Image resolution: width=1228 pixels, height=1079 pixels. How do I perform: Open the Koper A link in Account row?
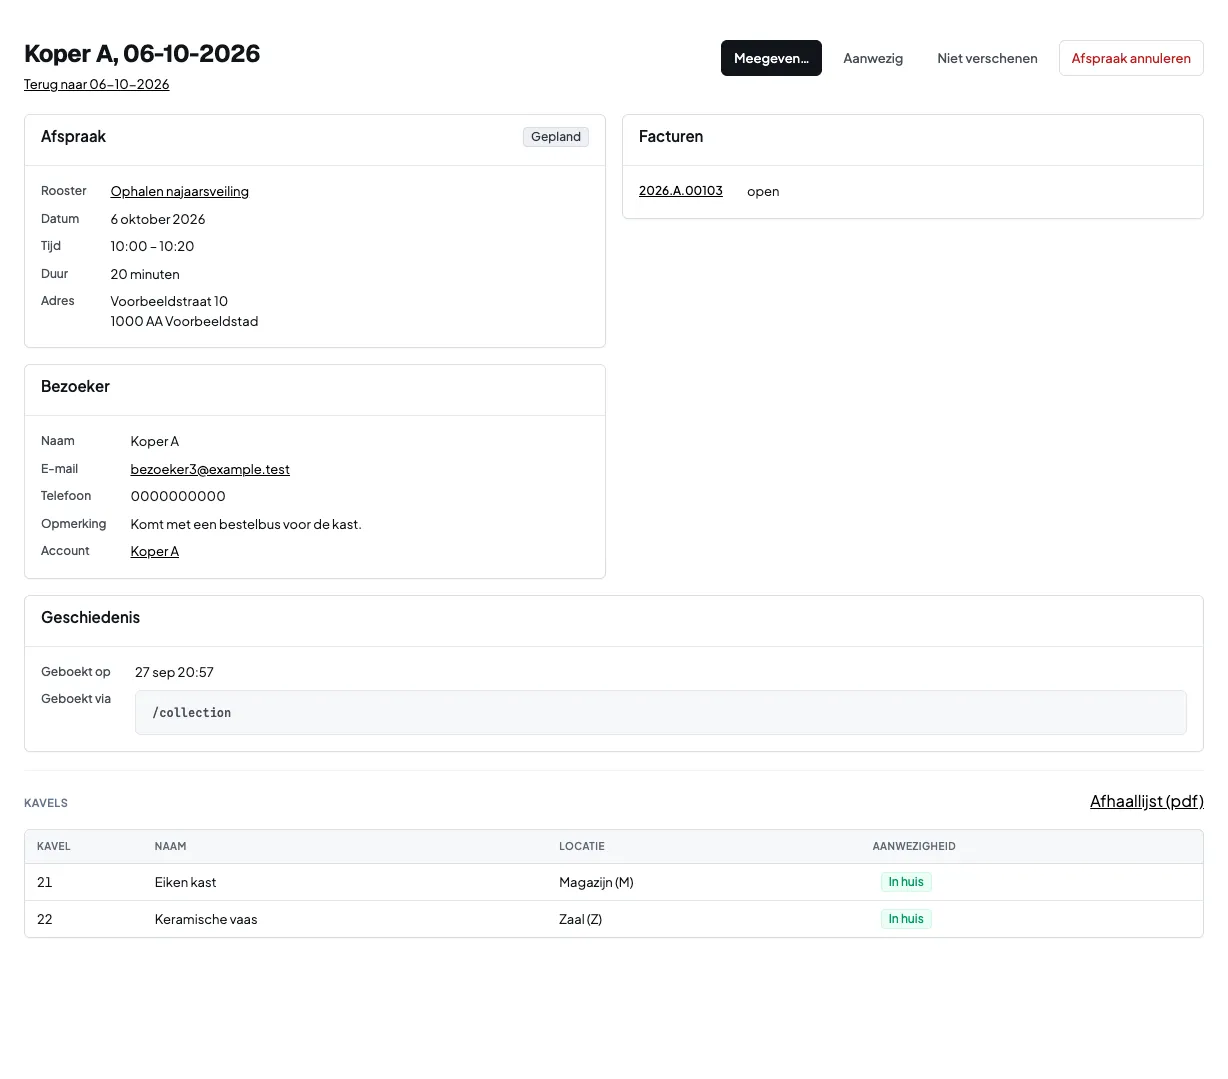click(155, 551)
